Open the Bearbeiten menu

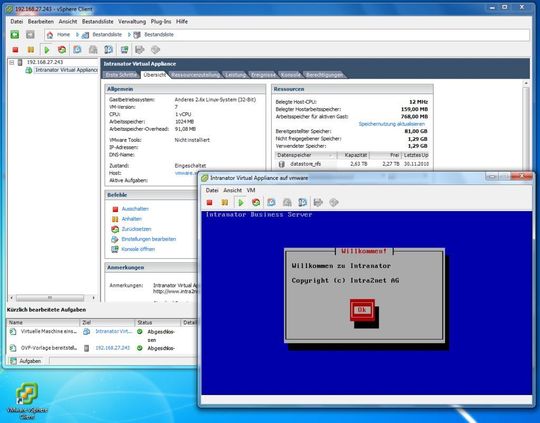[x=41, y=21]
